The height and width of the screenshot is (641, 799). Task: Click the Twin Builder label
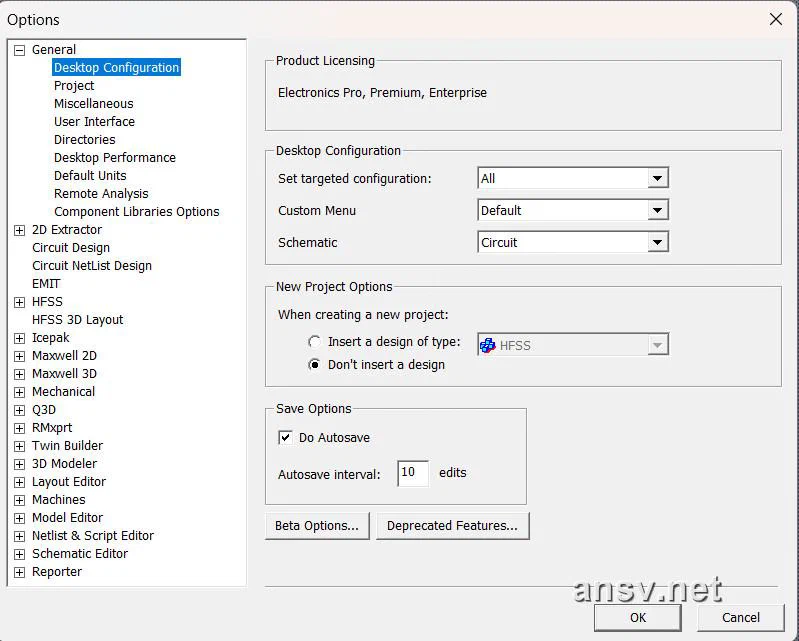coord(67,446)
